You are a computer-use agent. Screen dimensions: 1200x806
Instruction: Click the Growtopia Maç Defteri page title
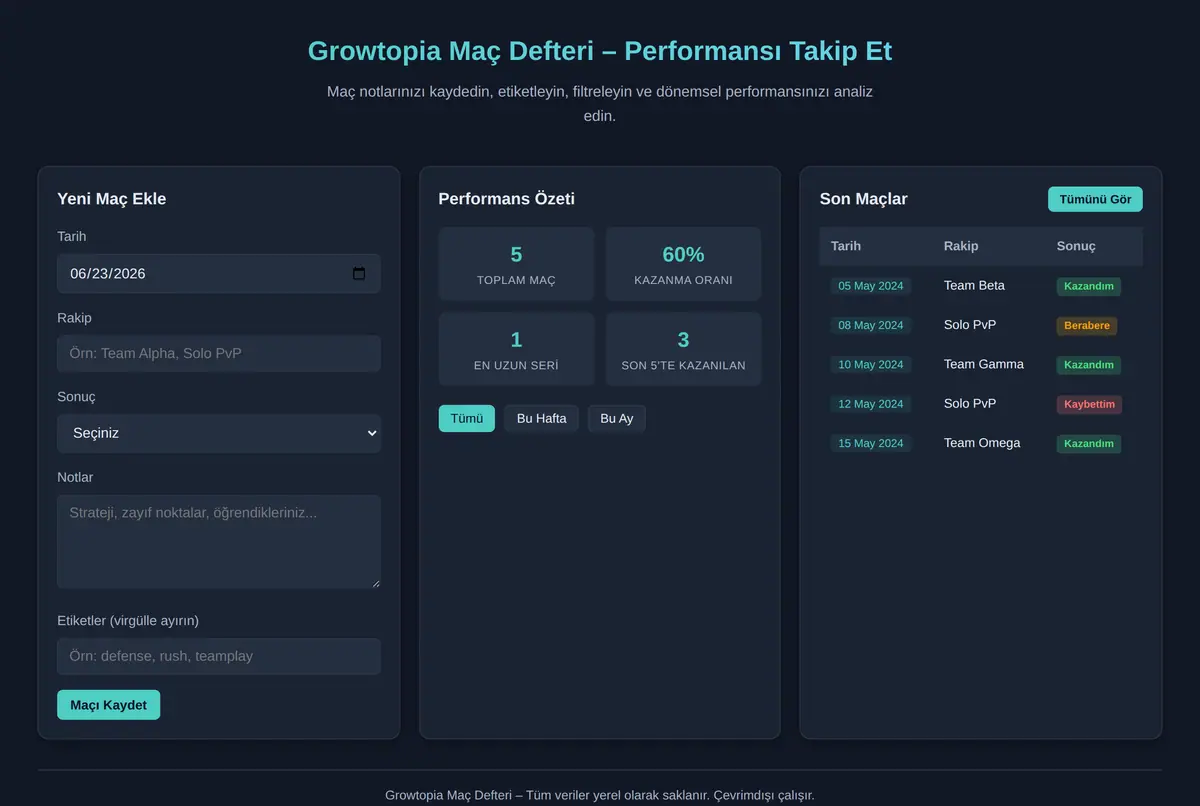coord(600,51)
